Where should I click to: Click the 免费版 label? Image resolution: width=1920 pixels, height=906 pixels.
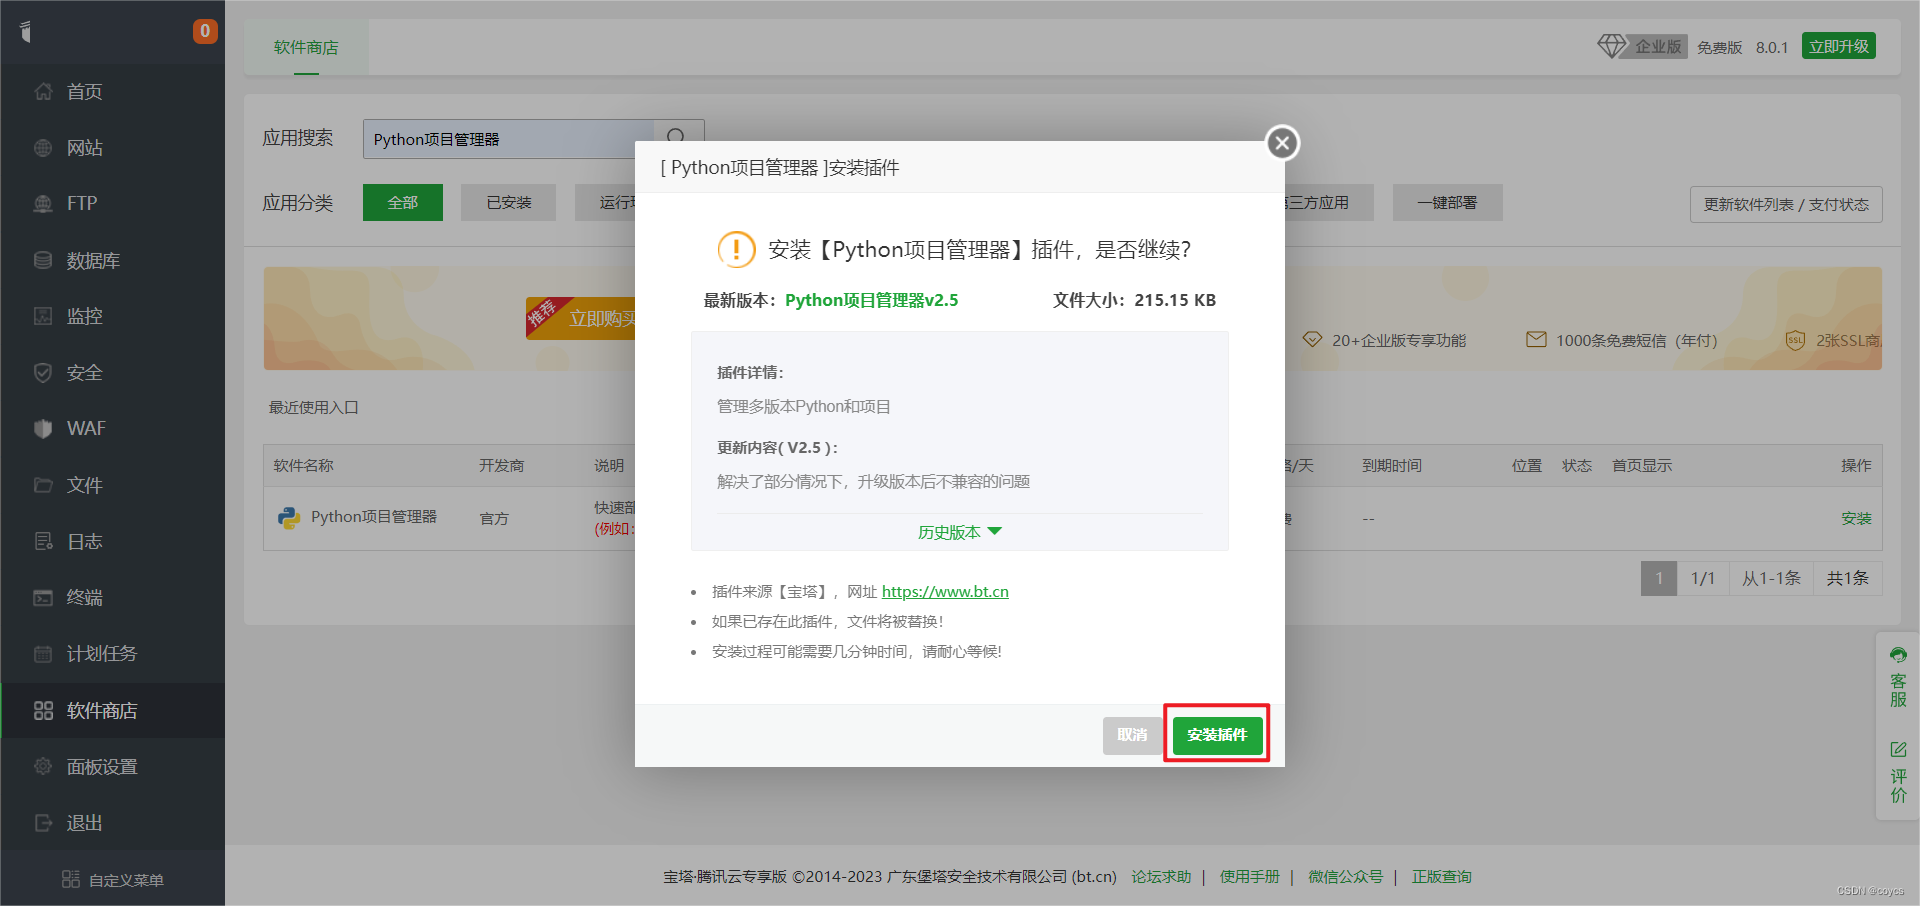(1719, 47)
